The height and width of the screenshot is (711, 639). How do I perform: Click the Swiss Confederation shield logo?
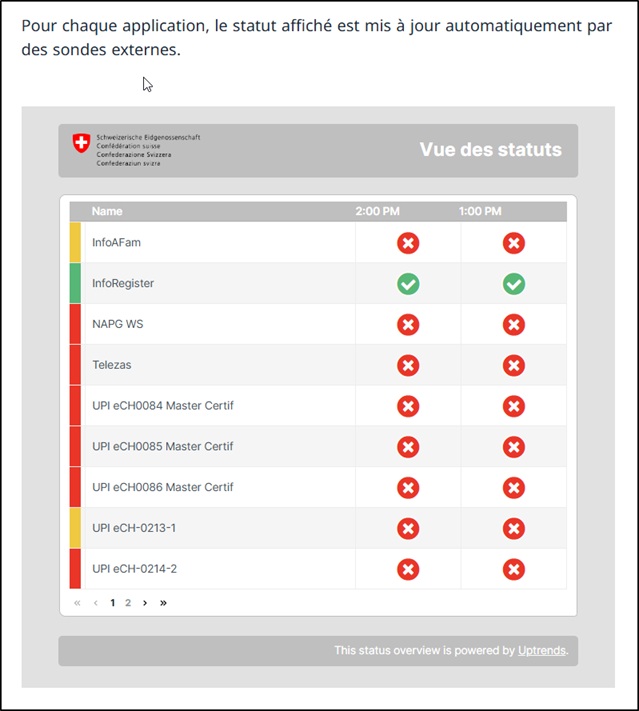coord(81,143)
